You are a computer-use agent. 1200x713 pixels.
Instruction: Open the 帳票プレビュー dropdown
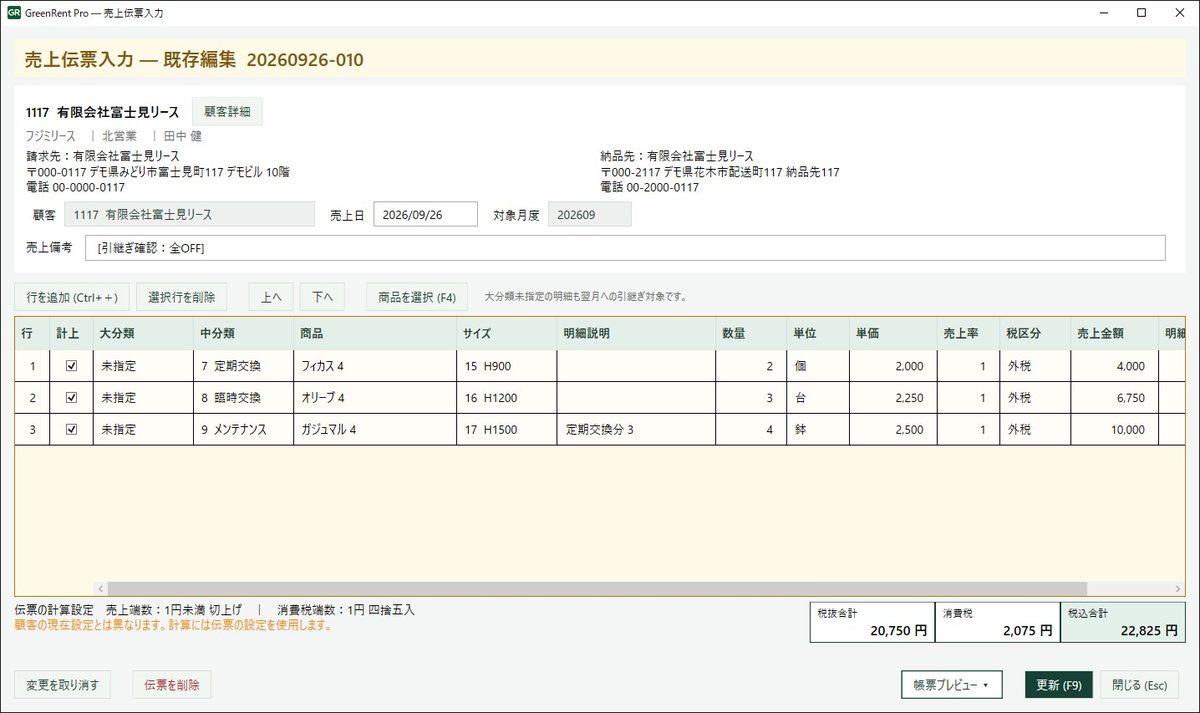coord(951,685)
